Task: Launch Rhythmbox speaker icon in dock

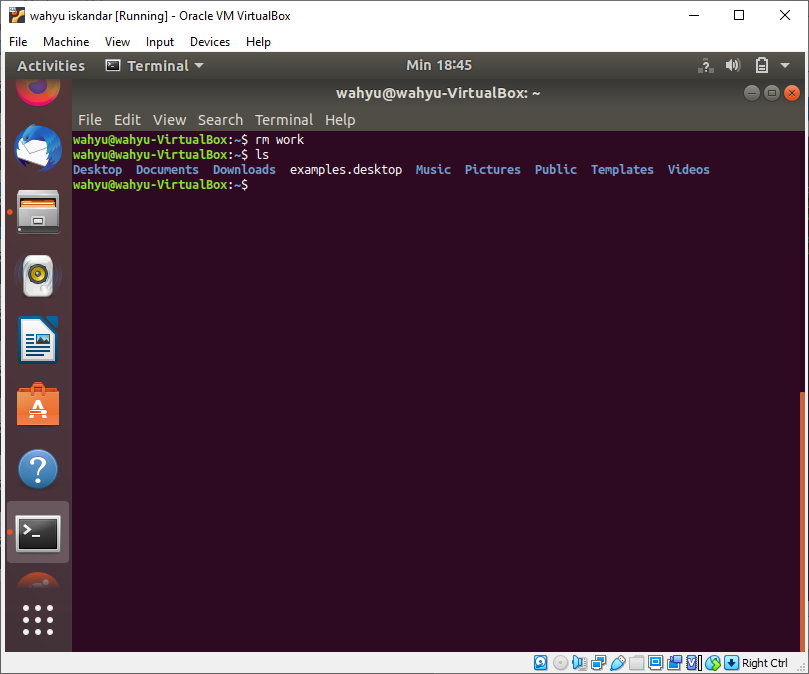Action: pos(38,276)
